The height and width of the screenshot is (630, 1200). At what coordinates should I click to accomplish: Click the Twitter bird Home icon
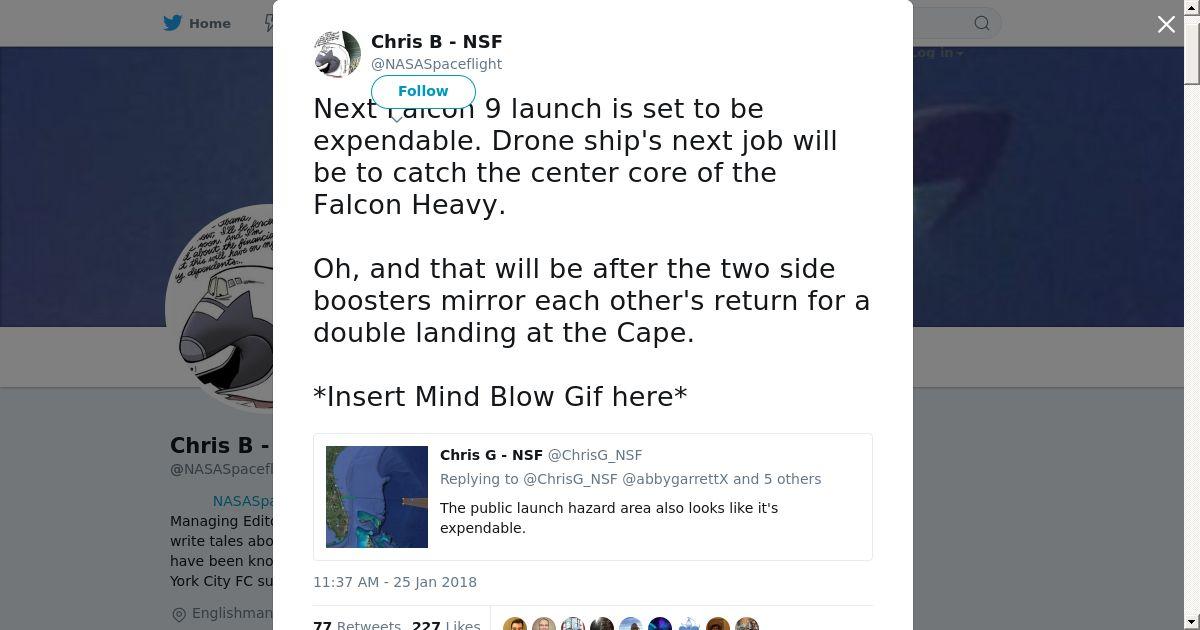point(173,23)
